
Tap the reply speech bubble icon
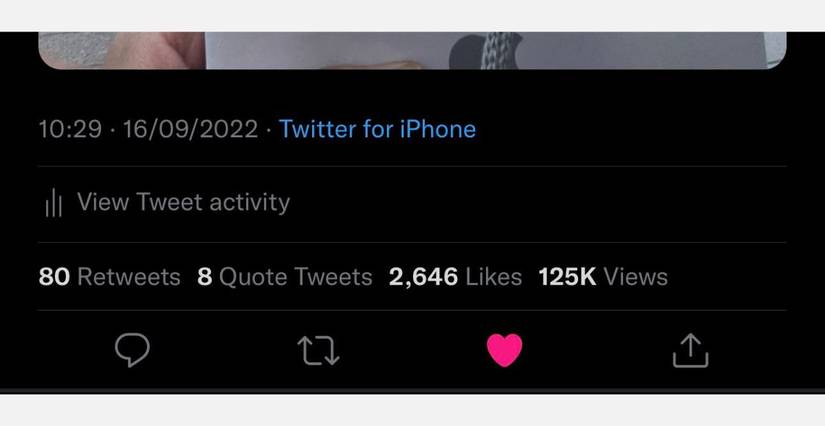[x=132, y=350]
